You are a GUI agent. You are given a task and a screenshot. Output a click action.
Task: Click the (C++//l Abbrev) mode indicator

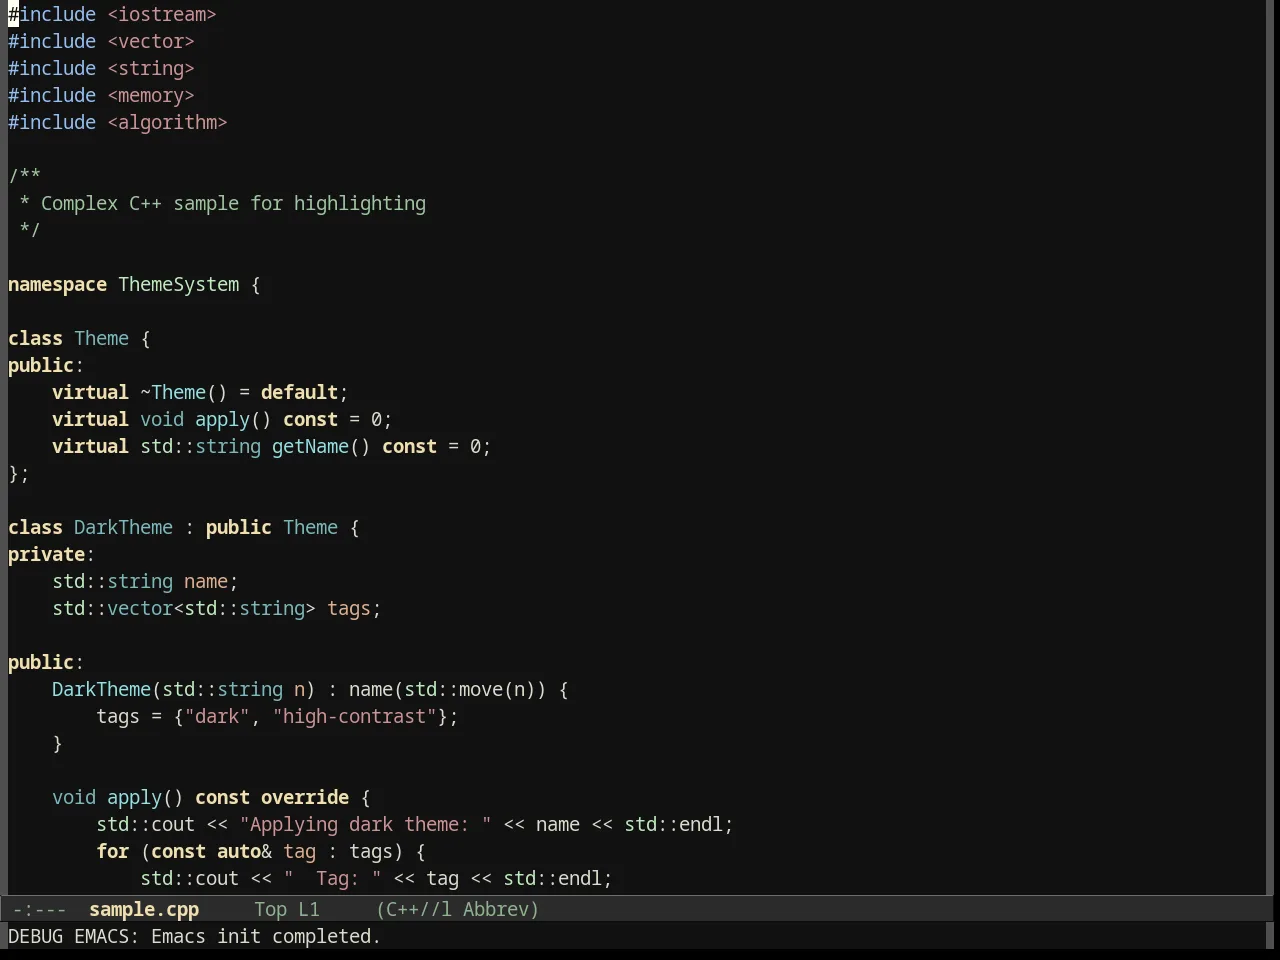click(x=458, y=909)
